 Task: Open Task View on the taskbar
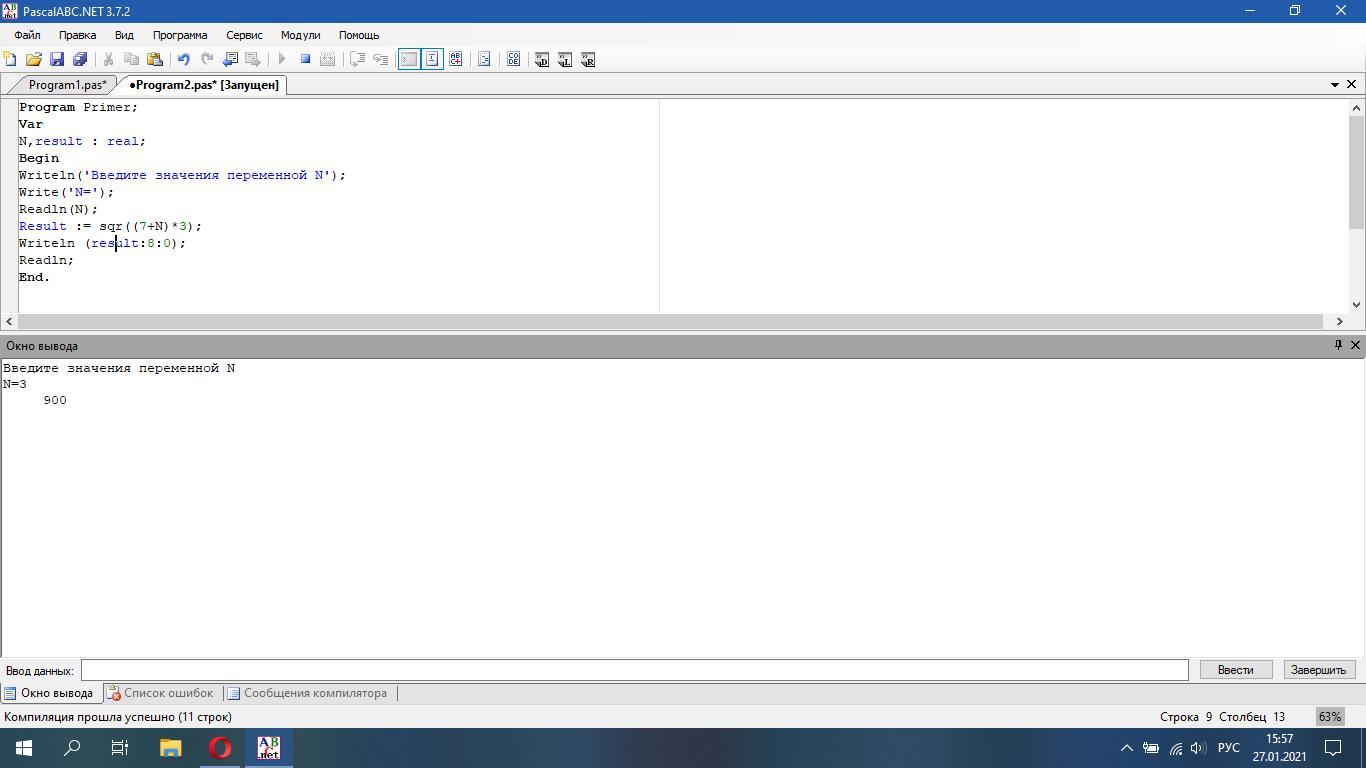point(120,748)
